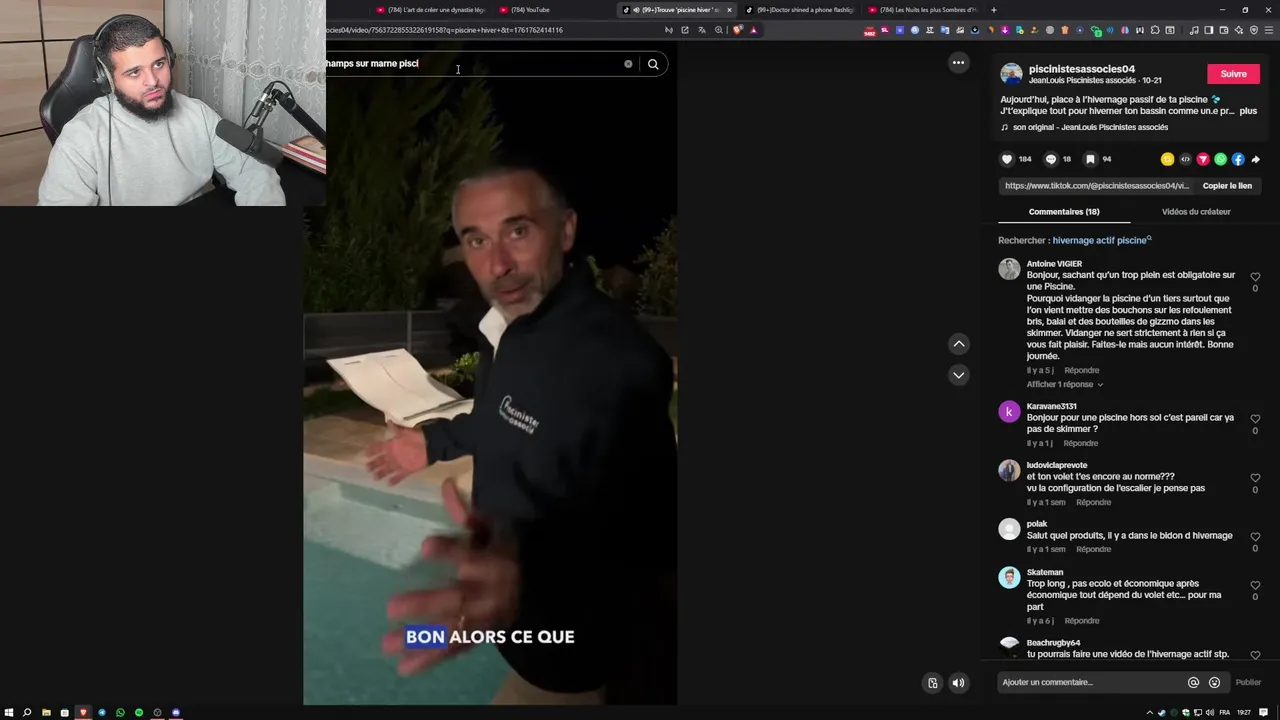Reply to Karavane3131's comment

pos(1081,443)
